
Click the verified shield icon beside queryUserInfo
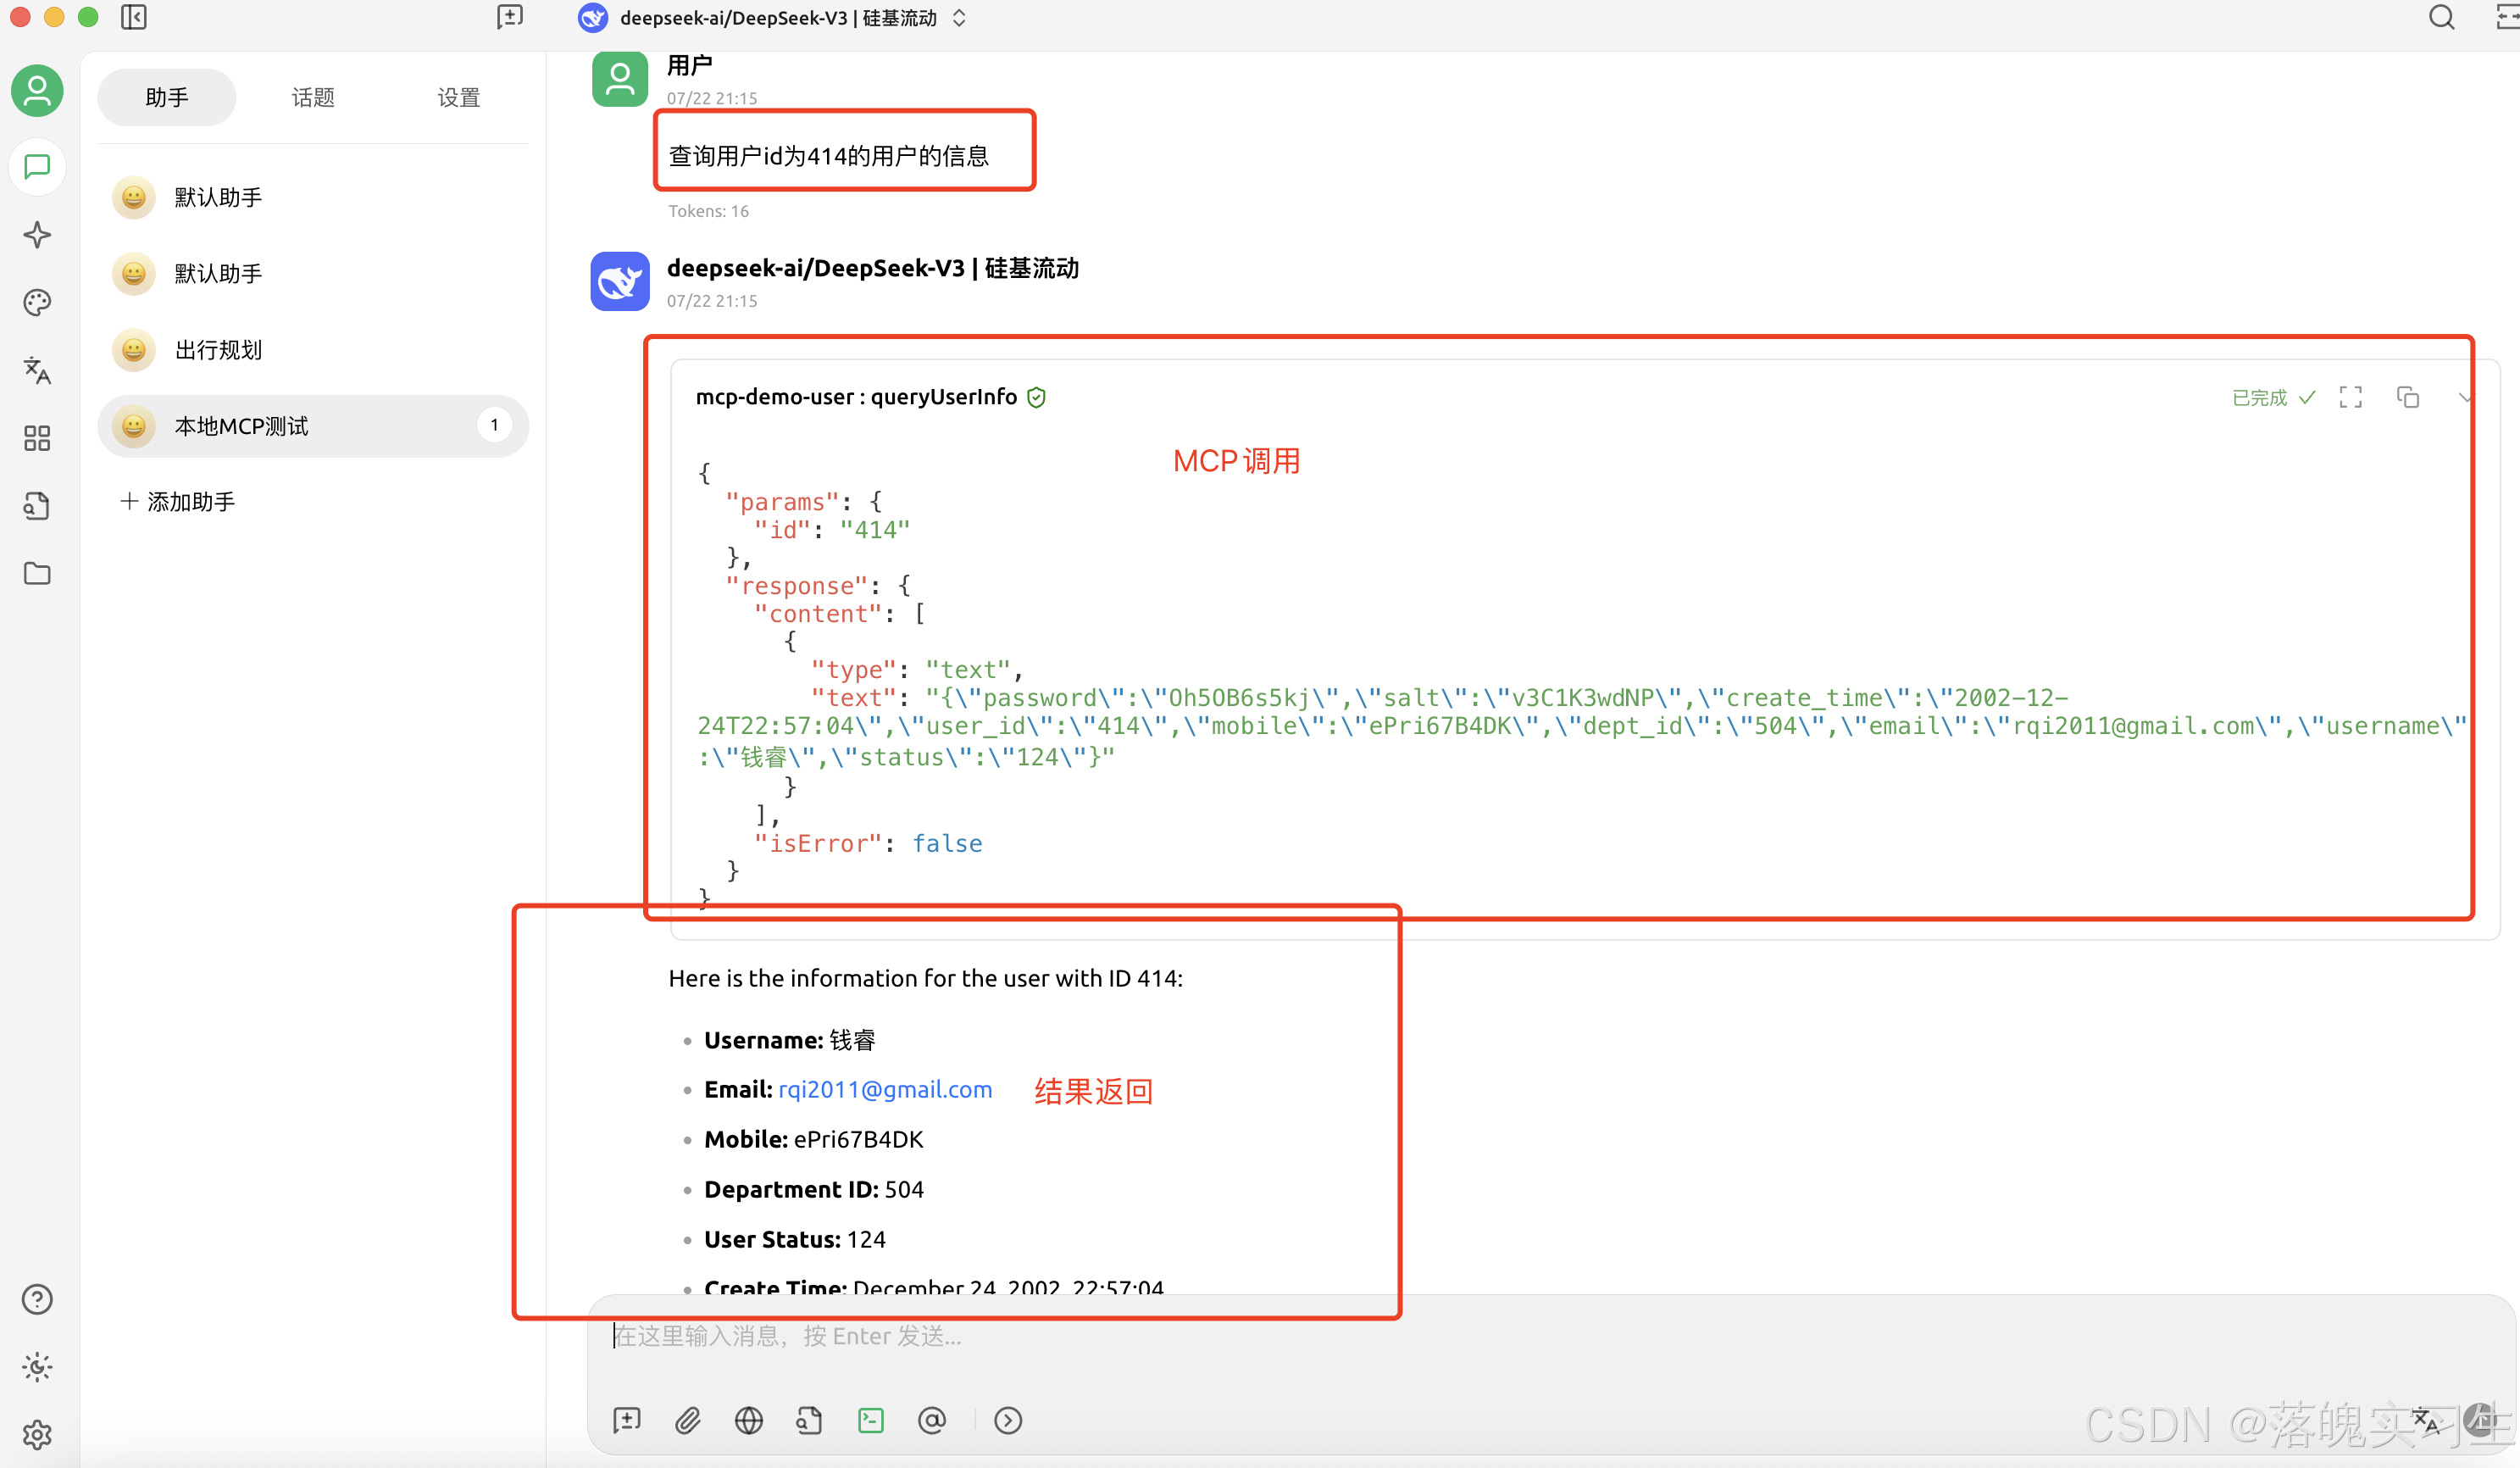click(x=1037, y=397)
